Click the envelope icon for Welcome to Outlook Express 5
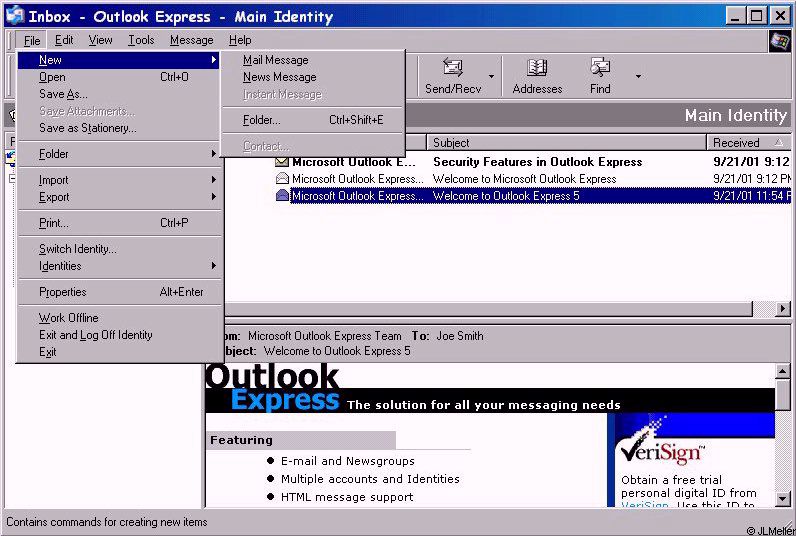This screenshot has height=536, width=796. [282, 195]
